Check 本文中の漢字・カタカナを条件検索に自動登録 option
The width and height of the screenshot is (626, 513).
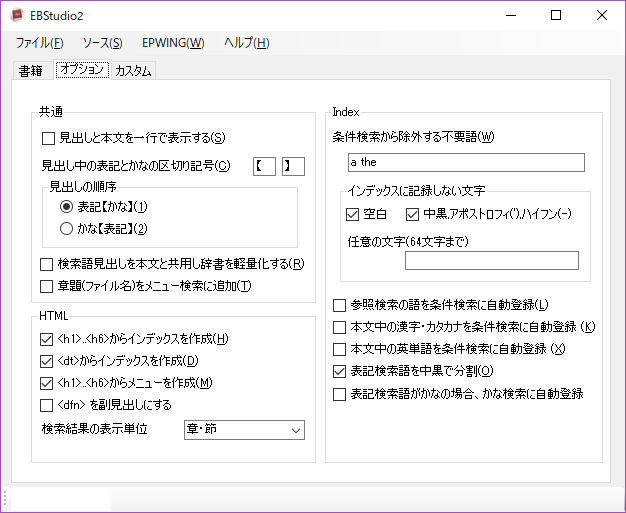339,327
